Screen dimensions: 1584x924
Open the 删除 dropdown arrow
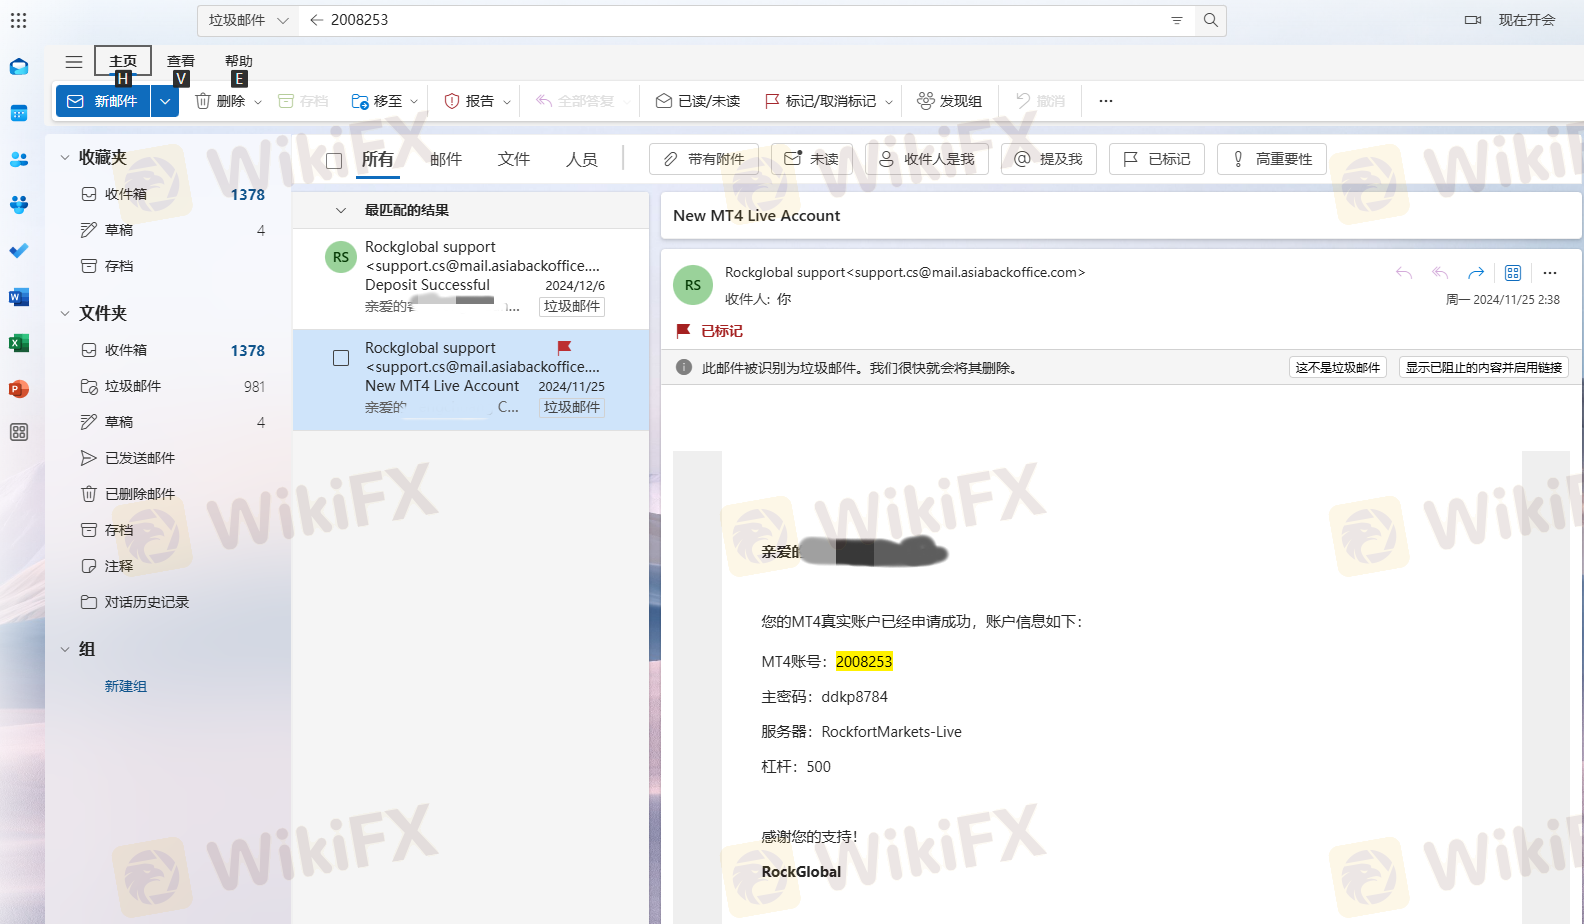[x=258, y=102]
